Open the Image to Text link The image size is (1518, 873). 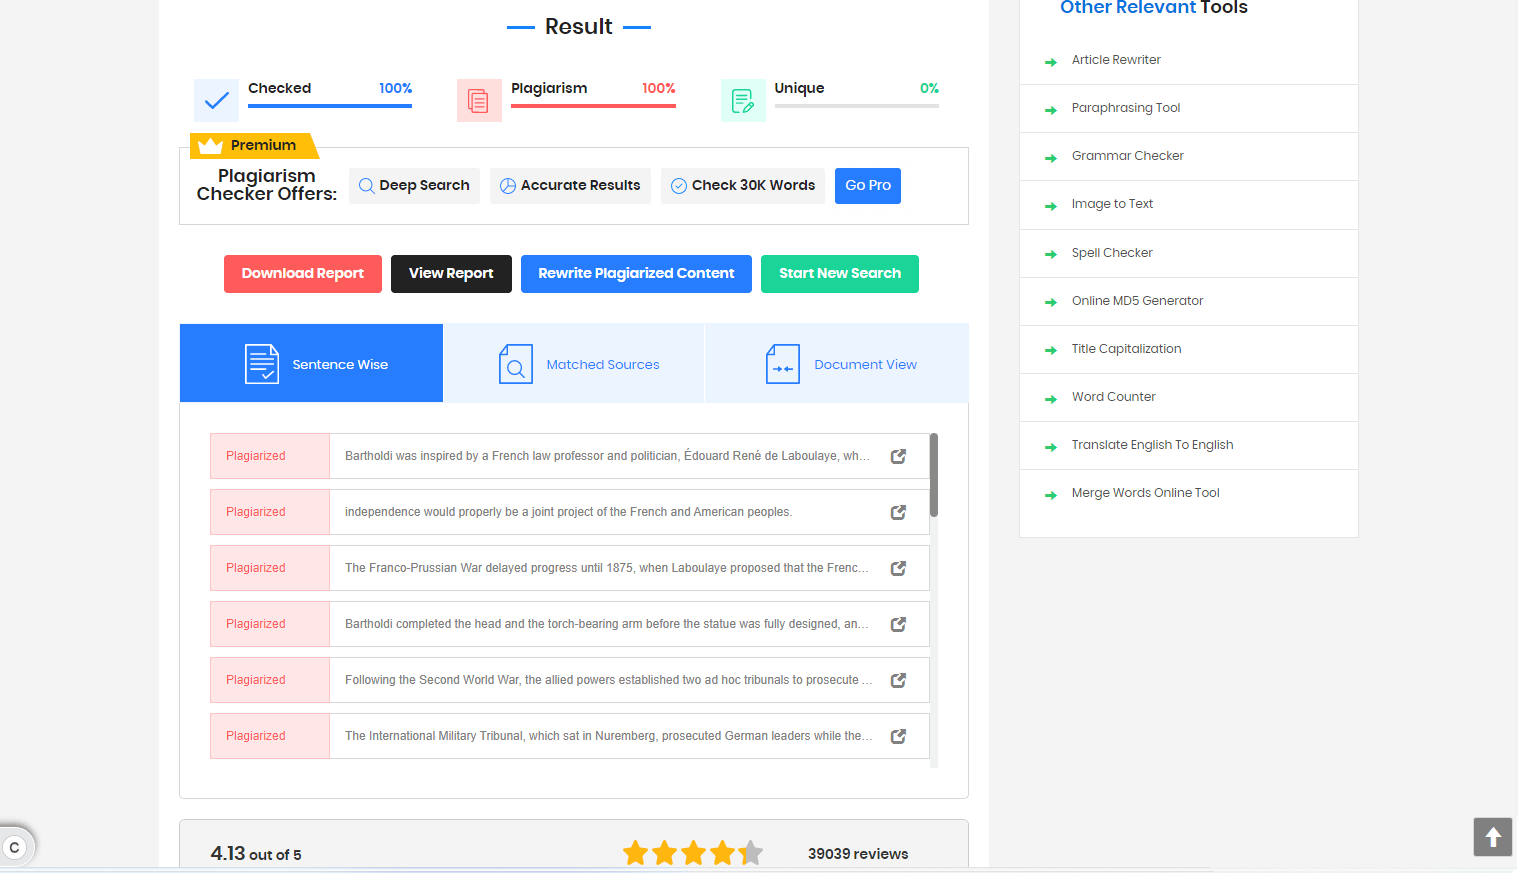tap(1112, 204)
